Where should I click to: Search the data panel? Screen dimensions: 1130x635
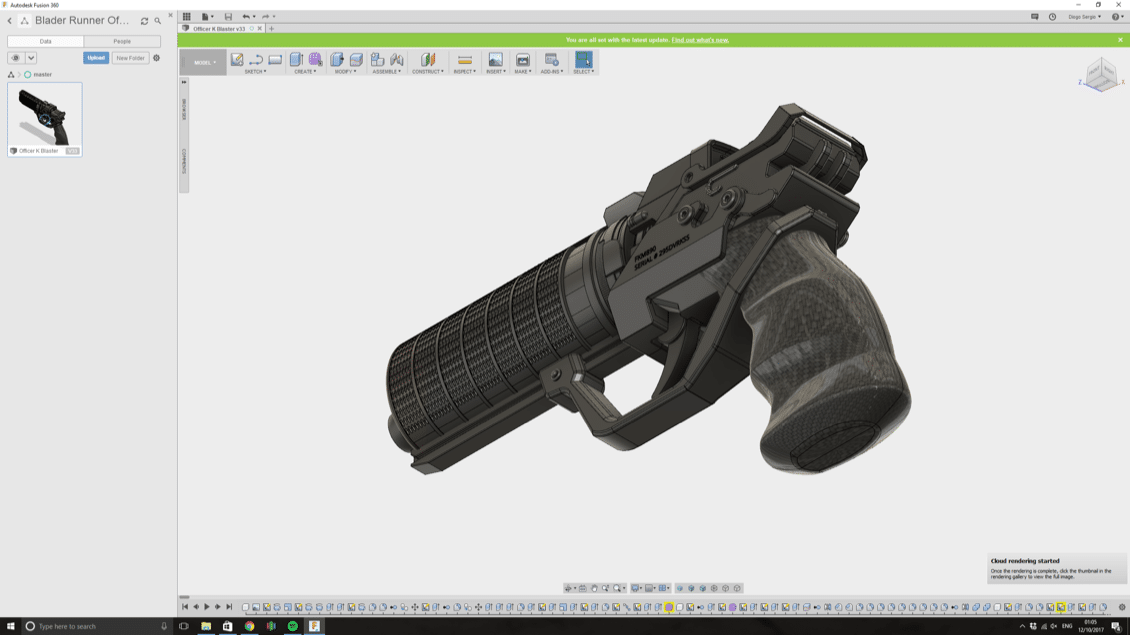tap(158, 21)
